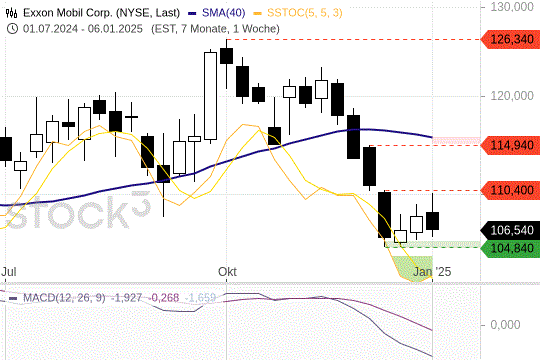Click the SSTOC(5, 5, 3) legend label

point(305,13)
